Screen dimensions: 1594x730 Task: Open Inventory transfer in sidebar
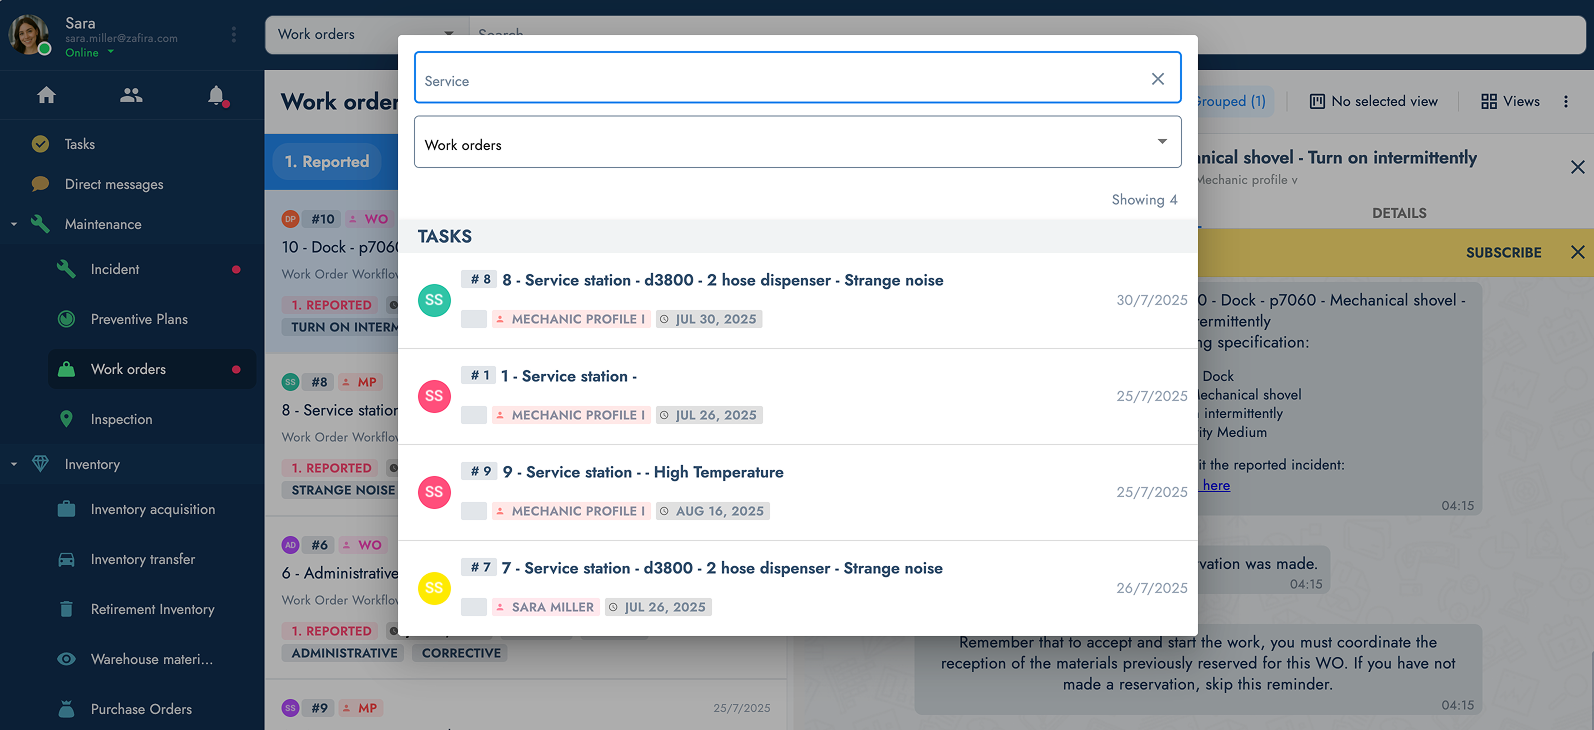[143, 559]
